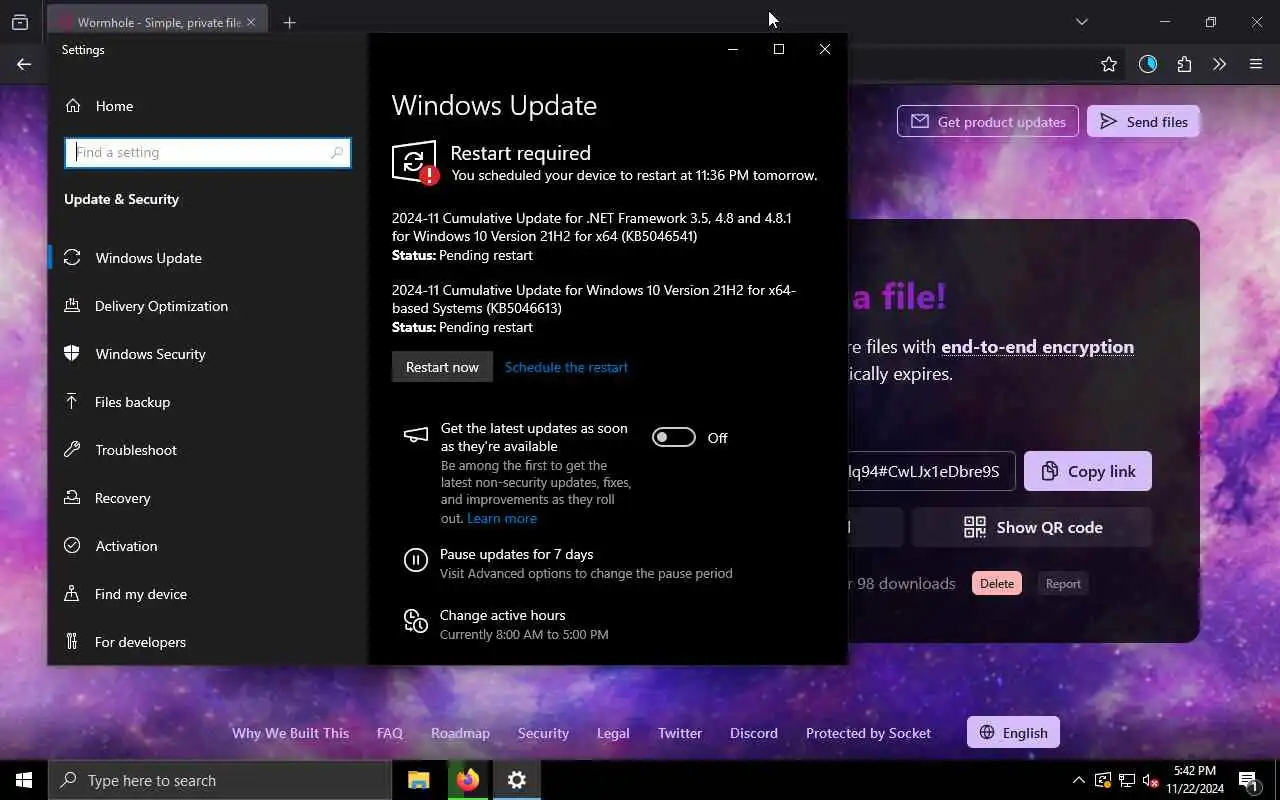This screenshot has height=800, width=1280.
Task: Open end-to-end encryption link
Action: coord(1037,347)
